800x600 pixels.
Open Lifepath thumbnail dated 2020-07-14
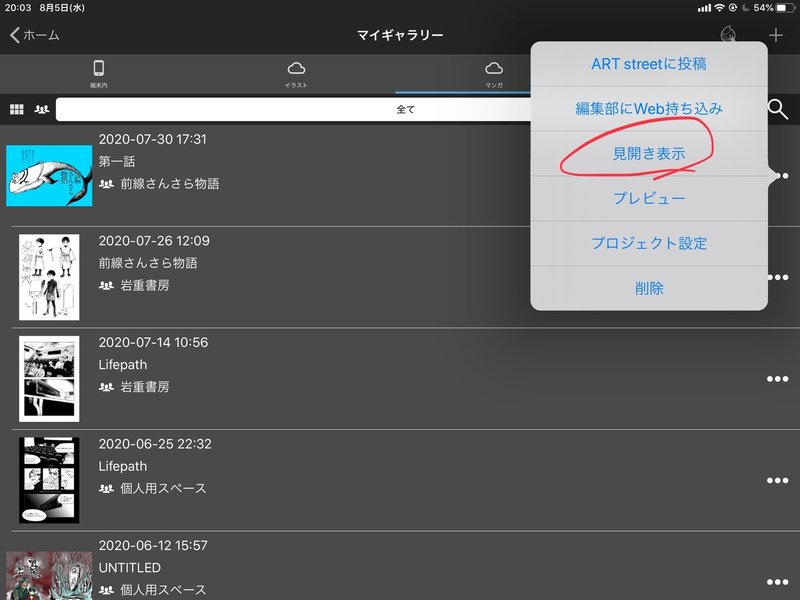click(x=49, y=379)
